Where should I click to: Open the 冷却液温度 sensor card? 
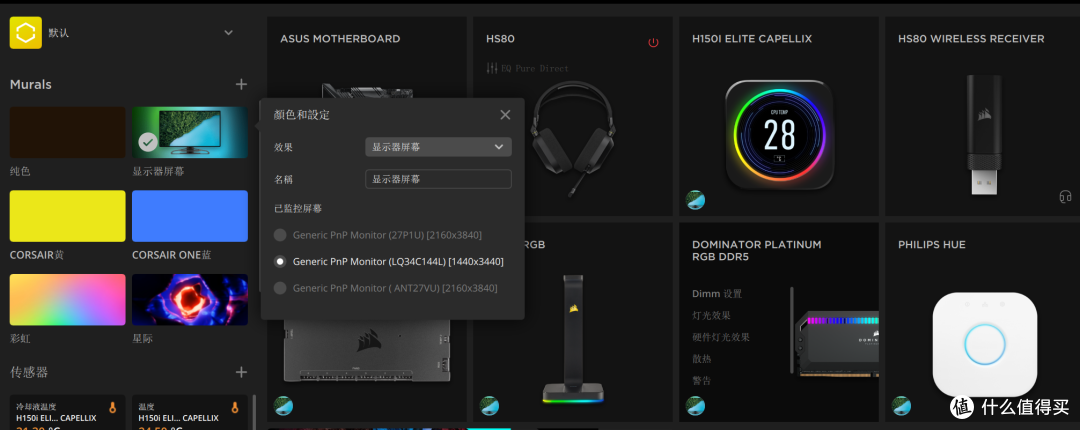(68, 412)
